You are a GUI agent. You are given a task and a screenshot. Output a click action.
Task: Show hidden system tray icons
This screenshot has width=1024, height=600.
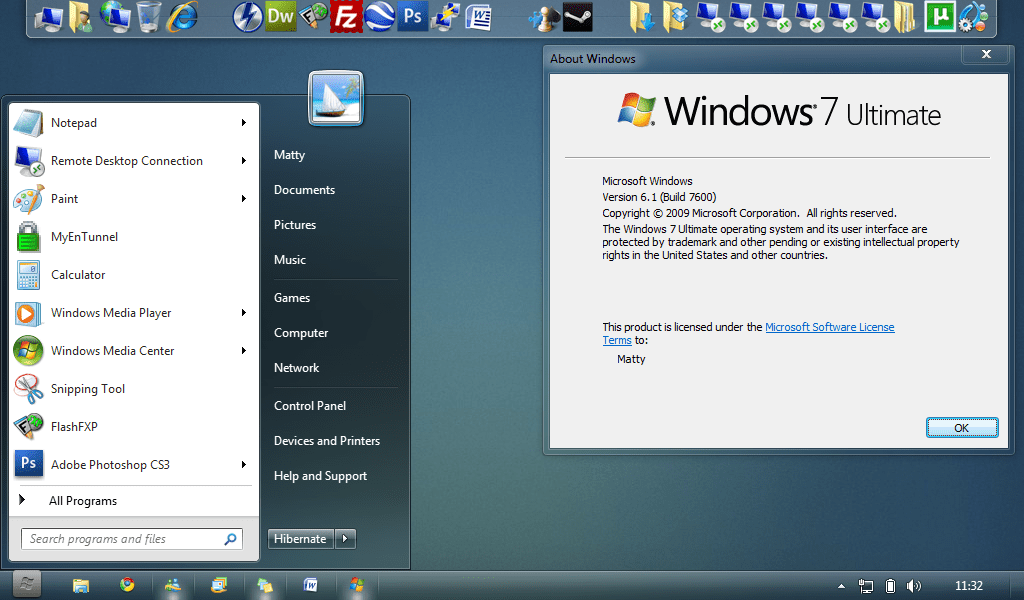click(x=841, y=586)
